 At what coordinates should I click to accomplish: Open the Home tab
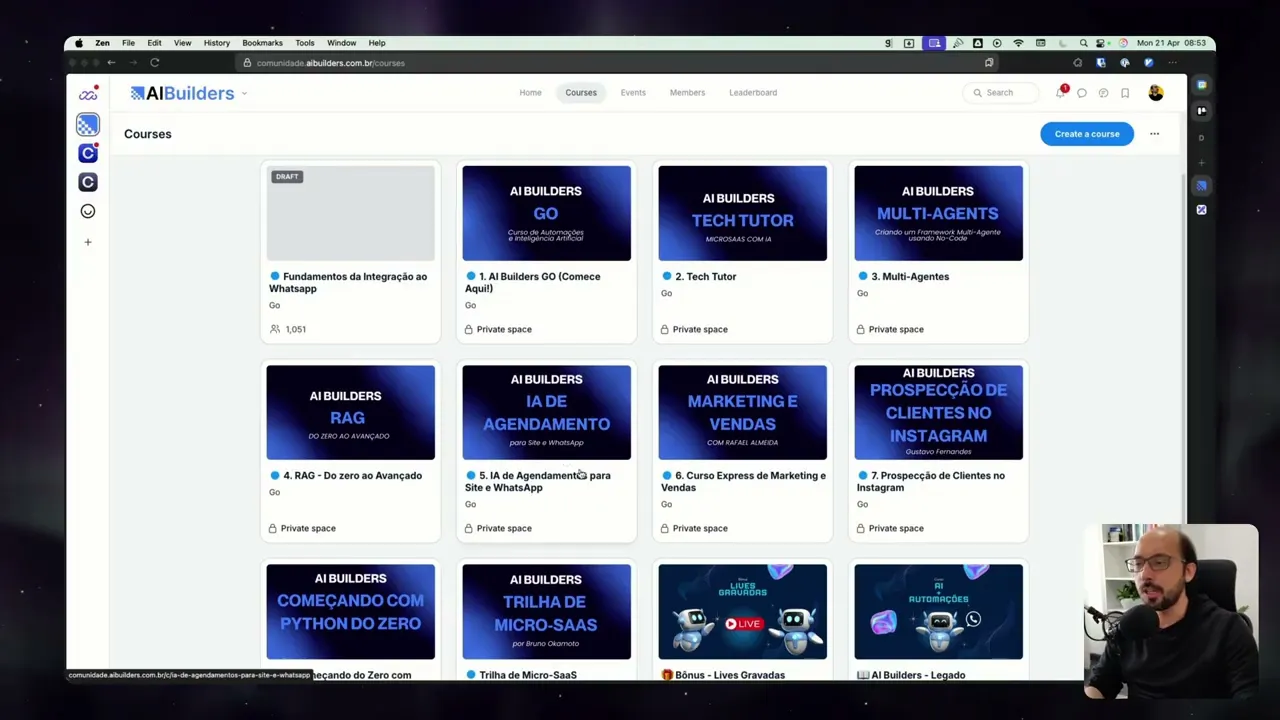click(530, 92)
